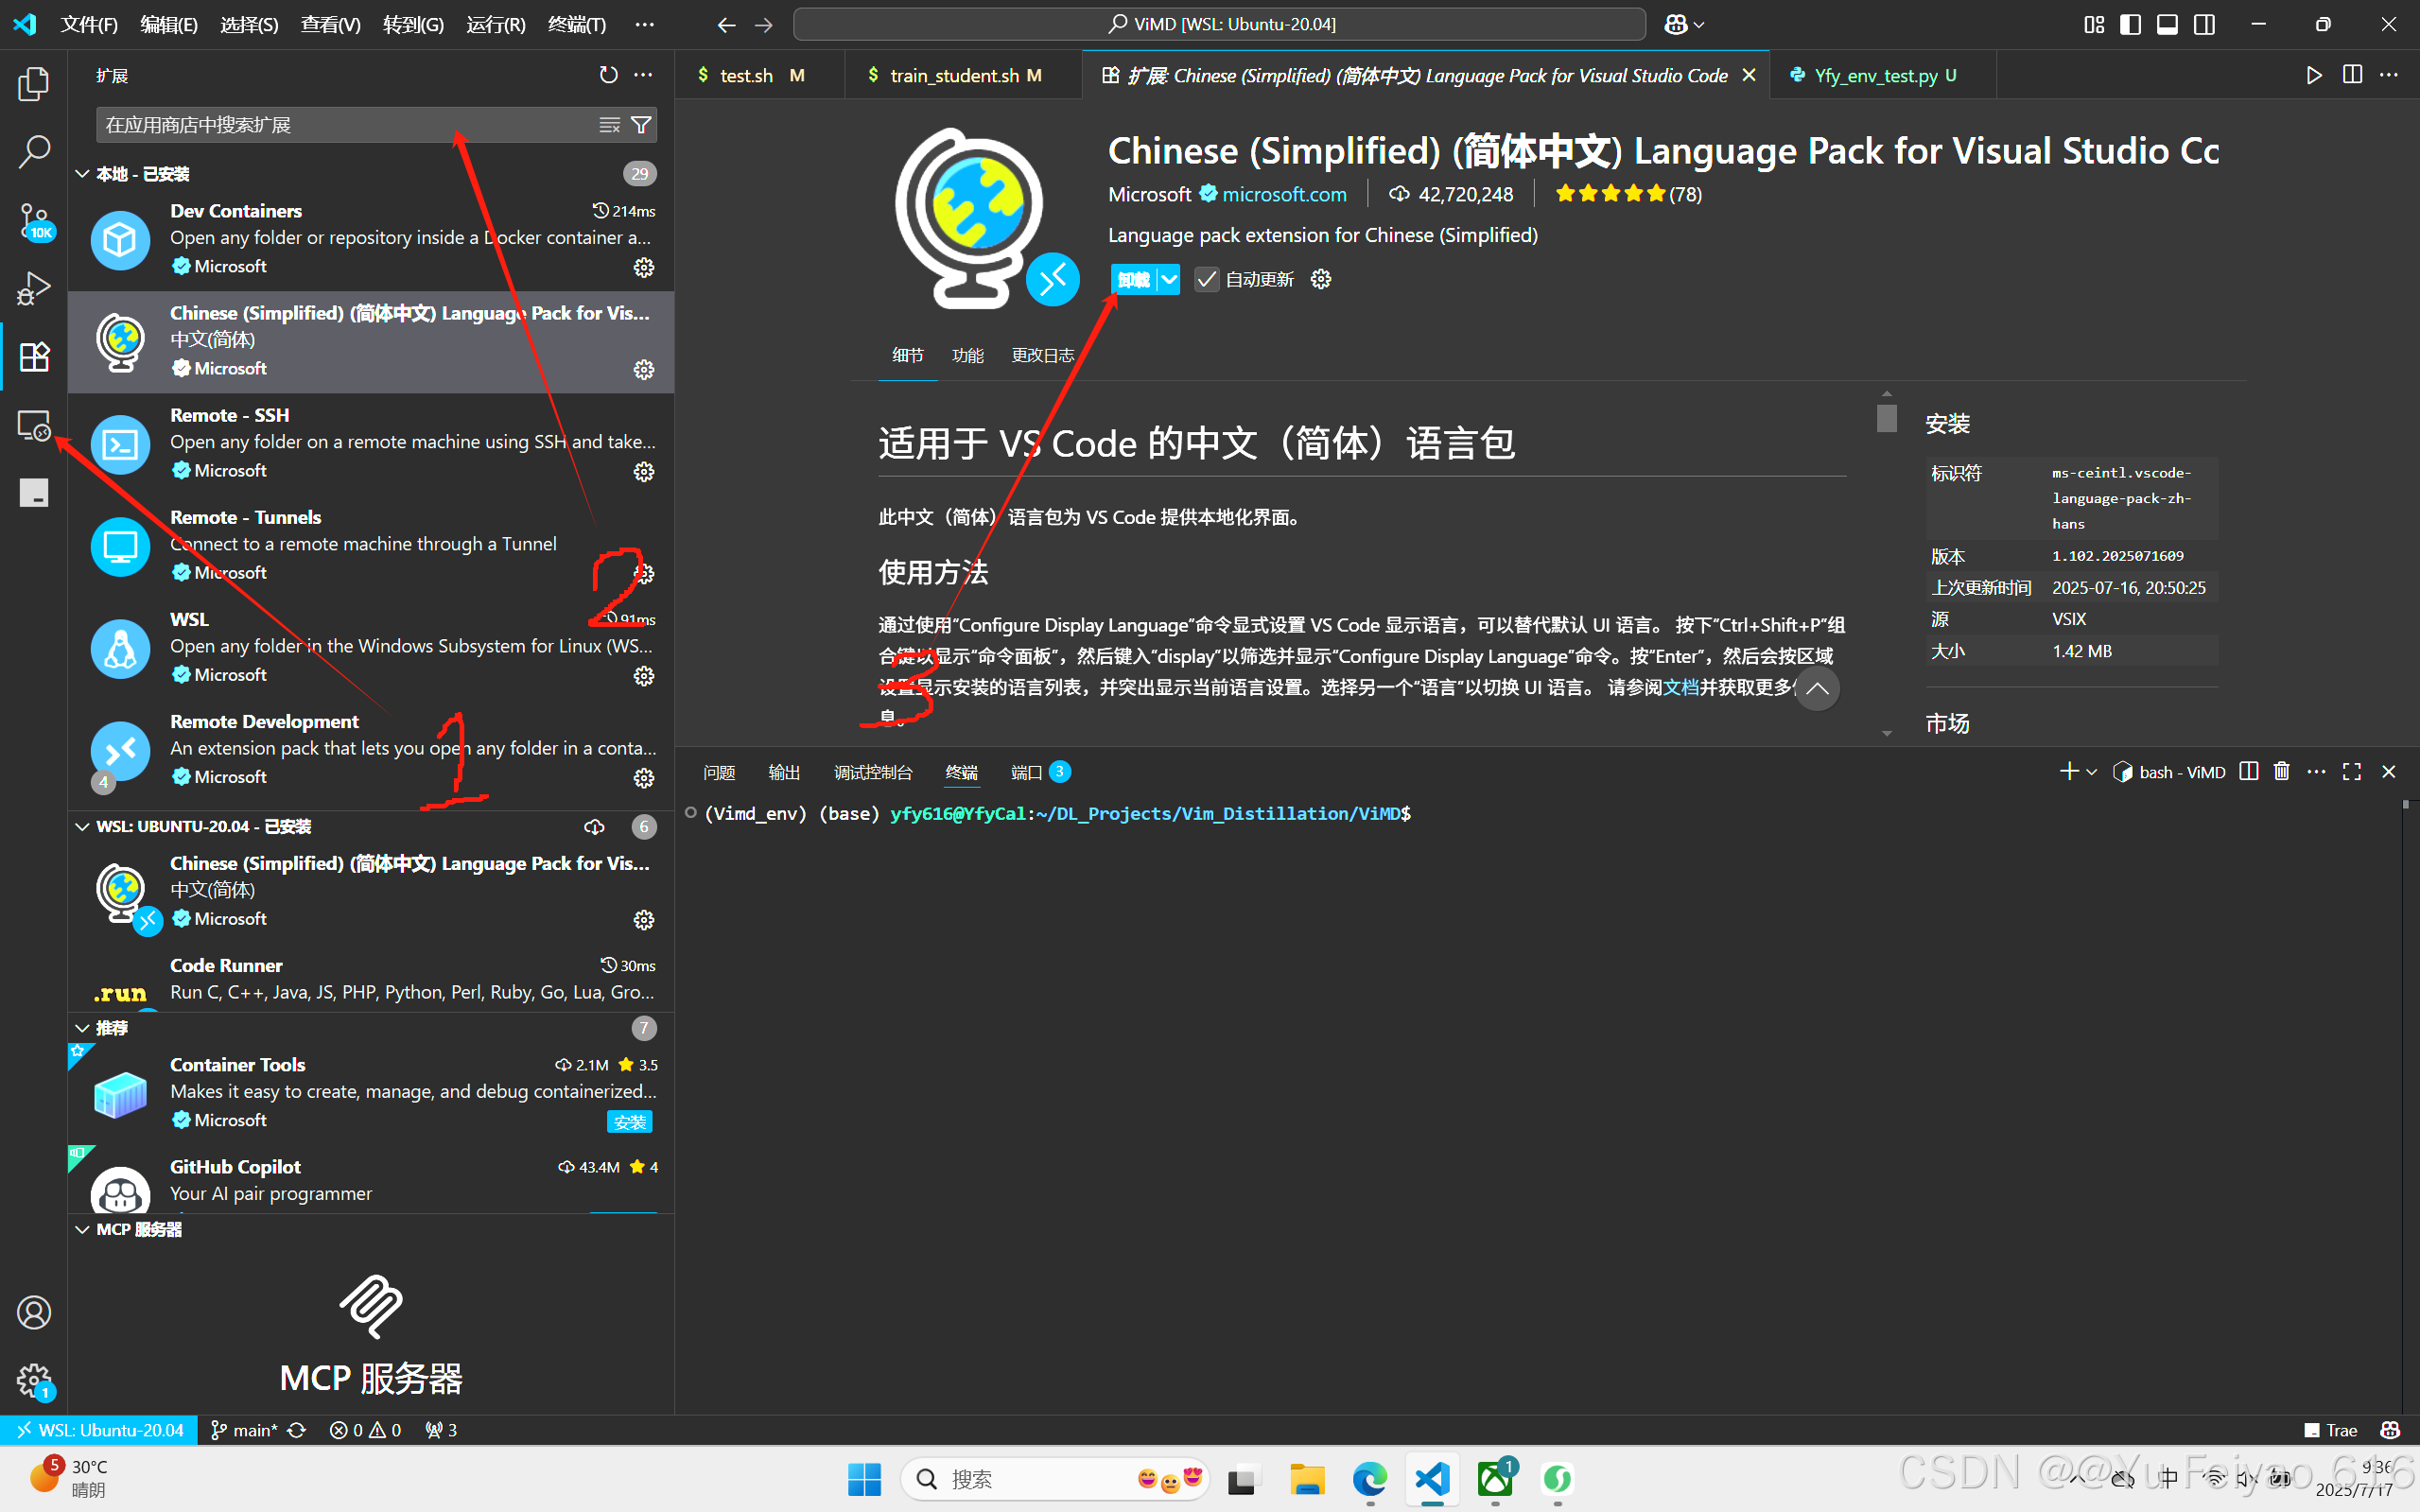Open the Manage gear in activity bar
Screen dimensions: 2420x1512
coord(34,1380)
